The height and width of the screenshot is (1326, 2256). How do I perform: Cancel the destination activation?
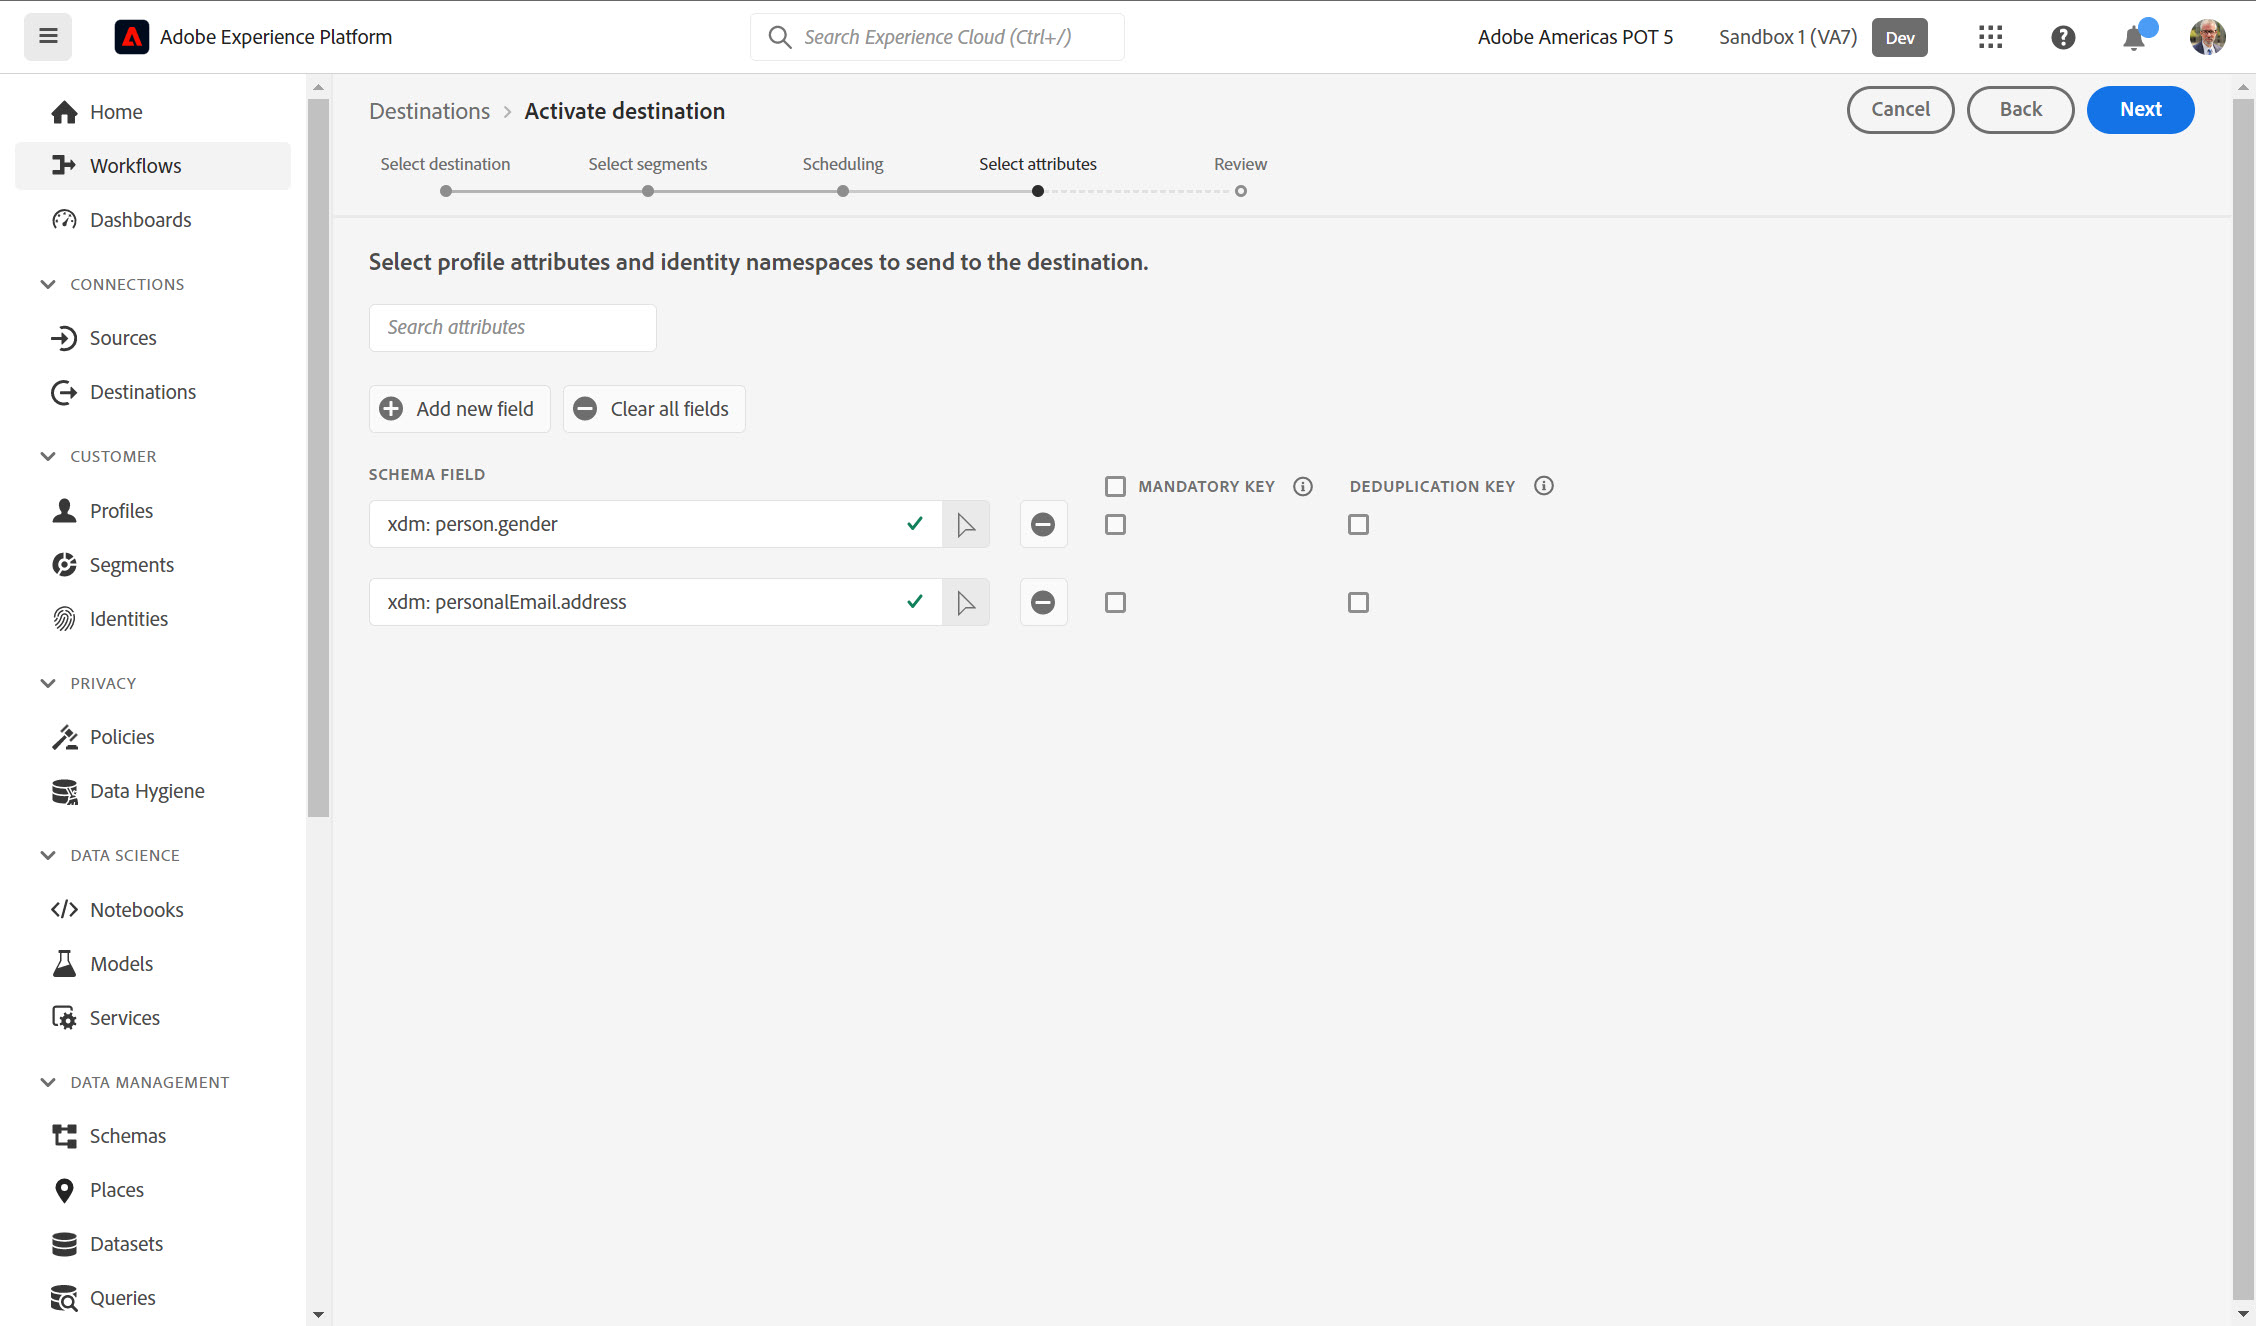pos(1901,110)
